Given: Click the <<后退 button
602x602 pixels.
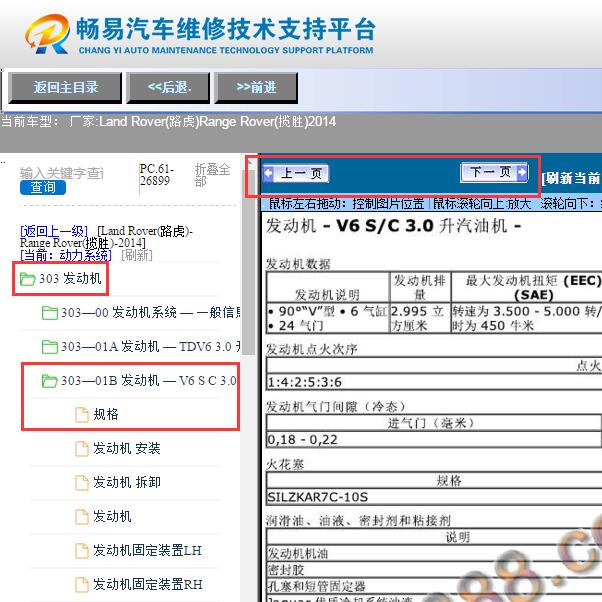Looking at the screenshot, I should pyautogui.click(x=168, y=88).
